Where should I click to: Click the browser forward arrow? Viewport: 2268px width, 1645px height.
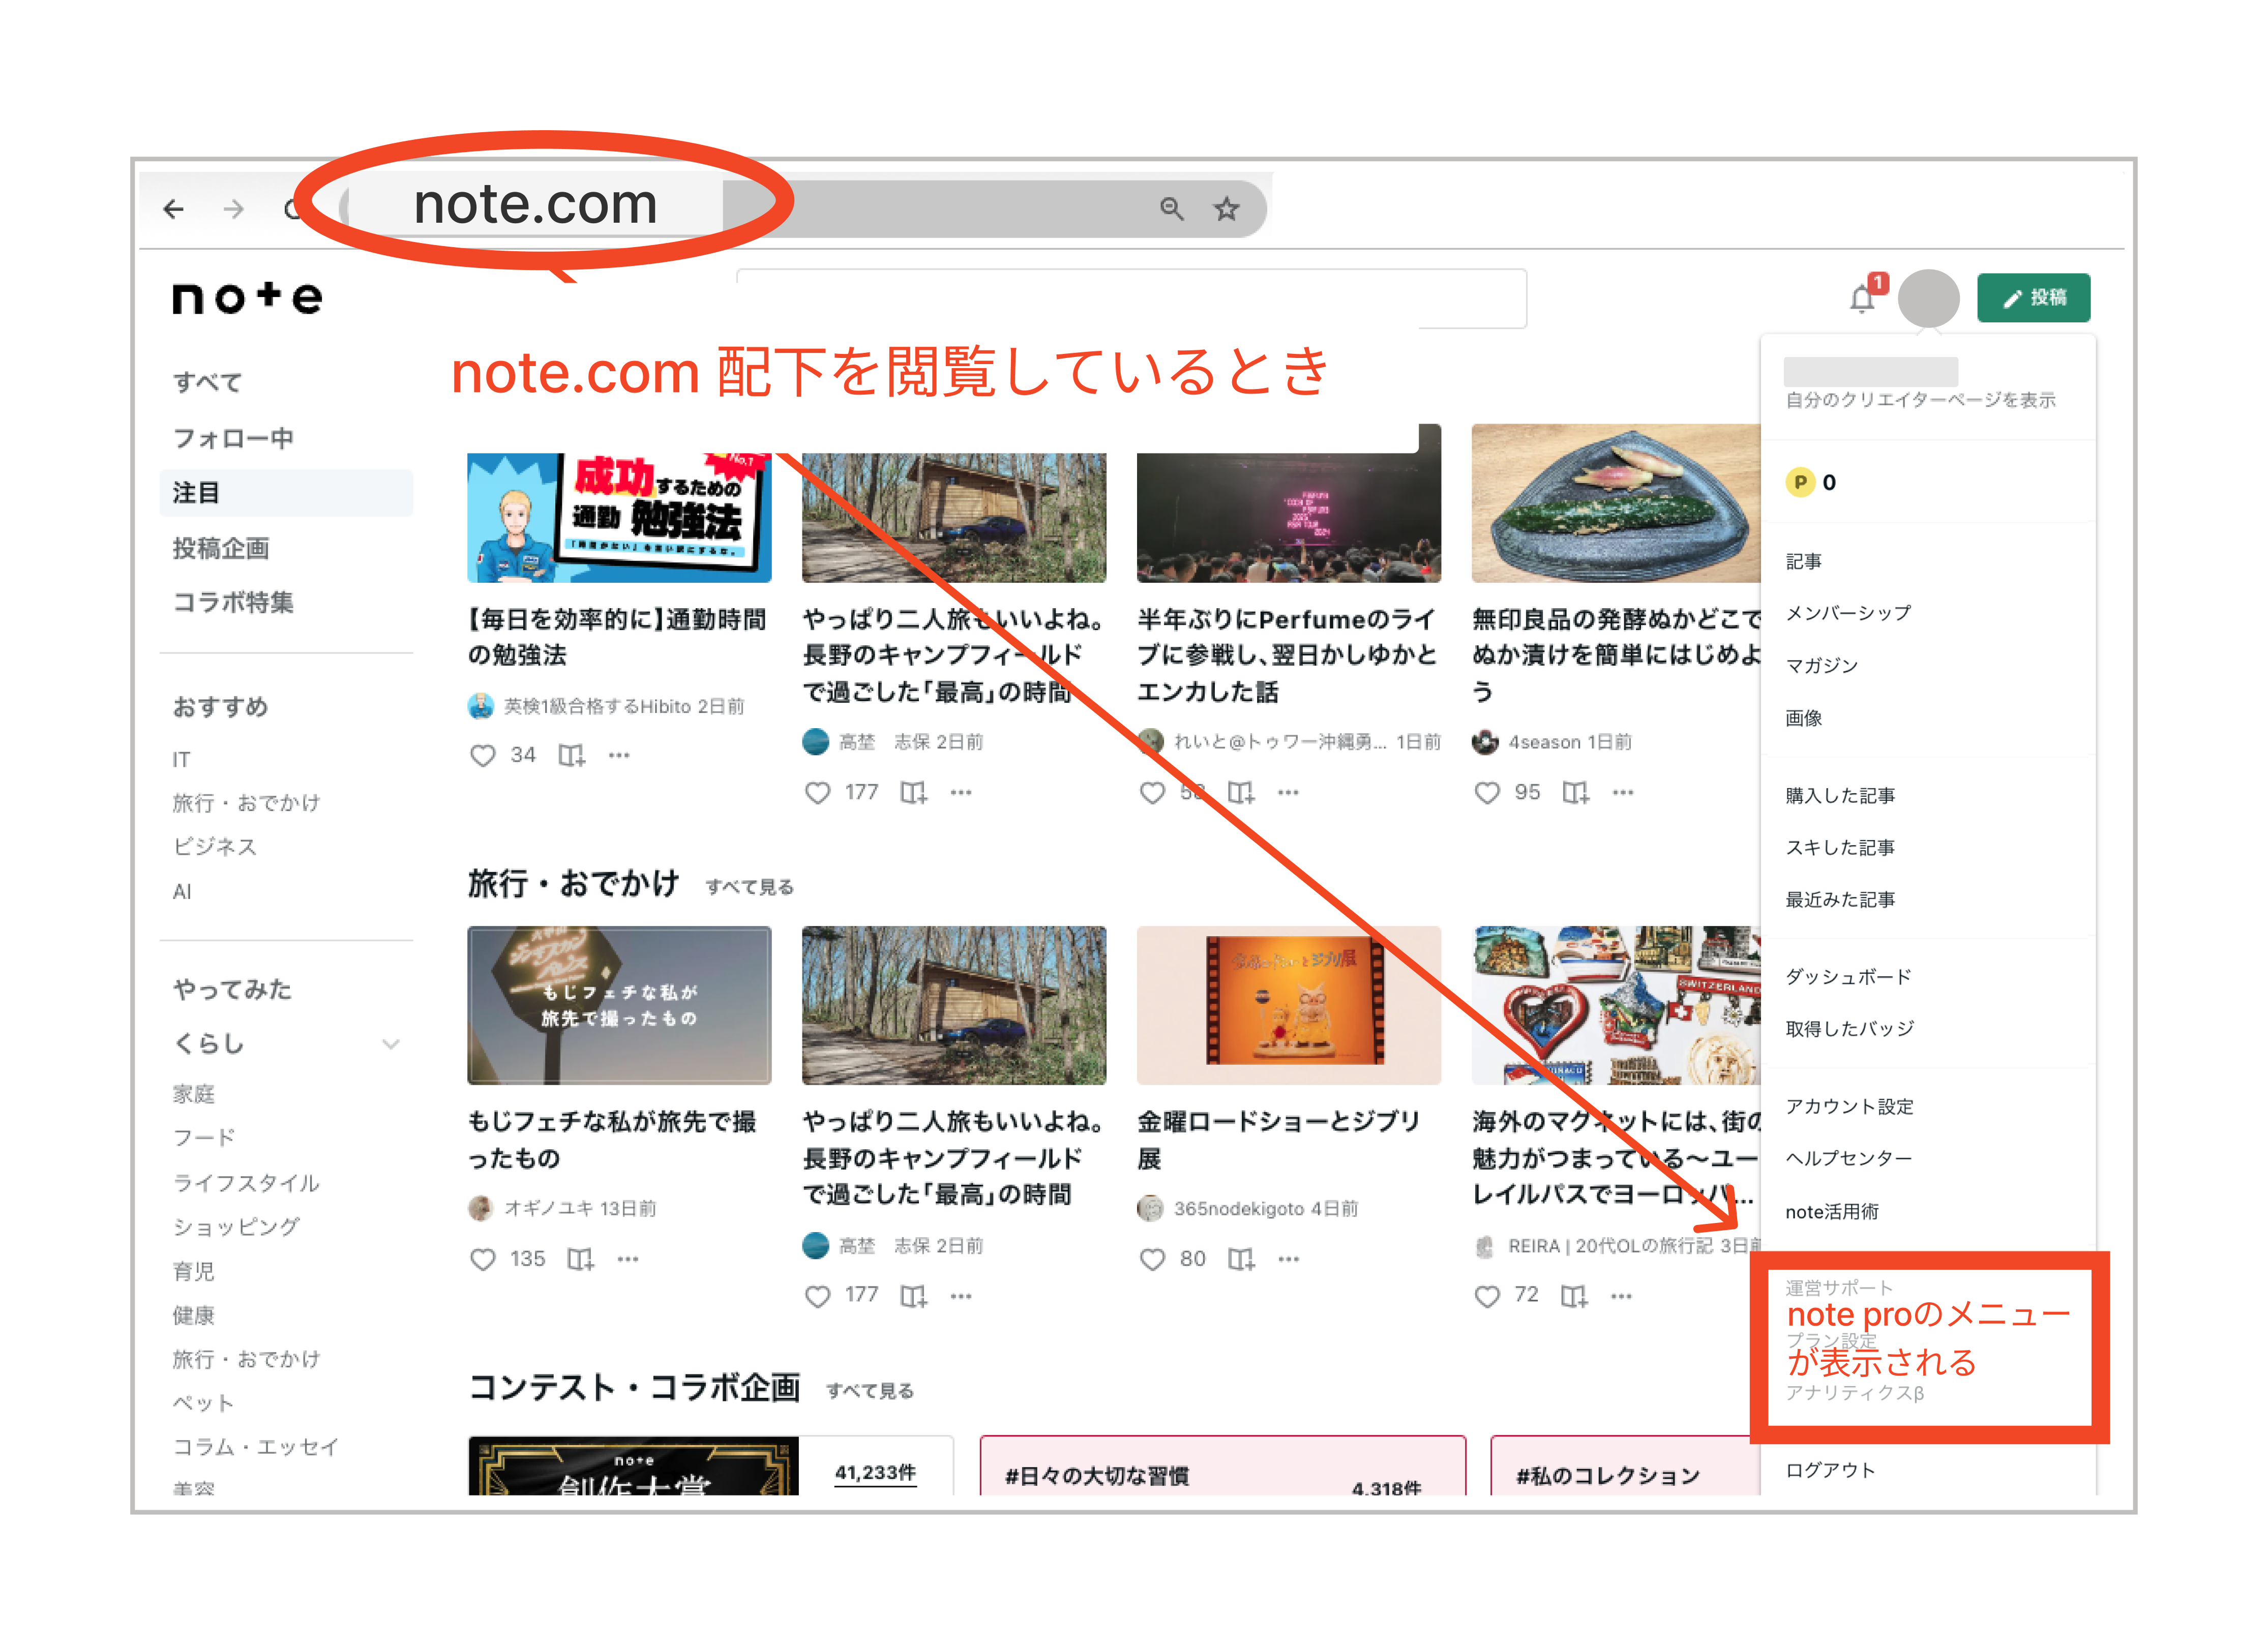tap(233, 209)
